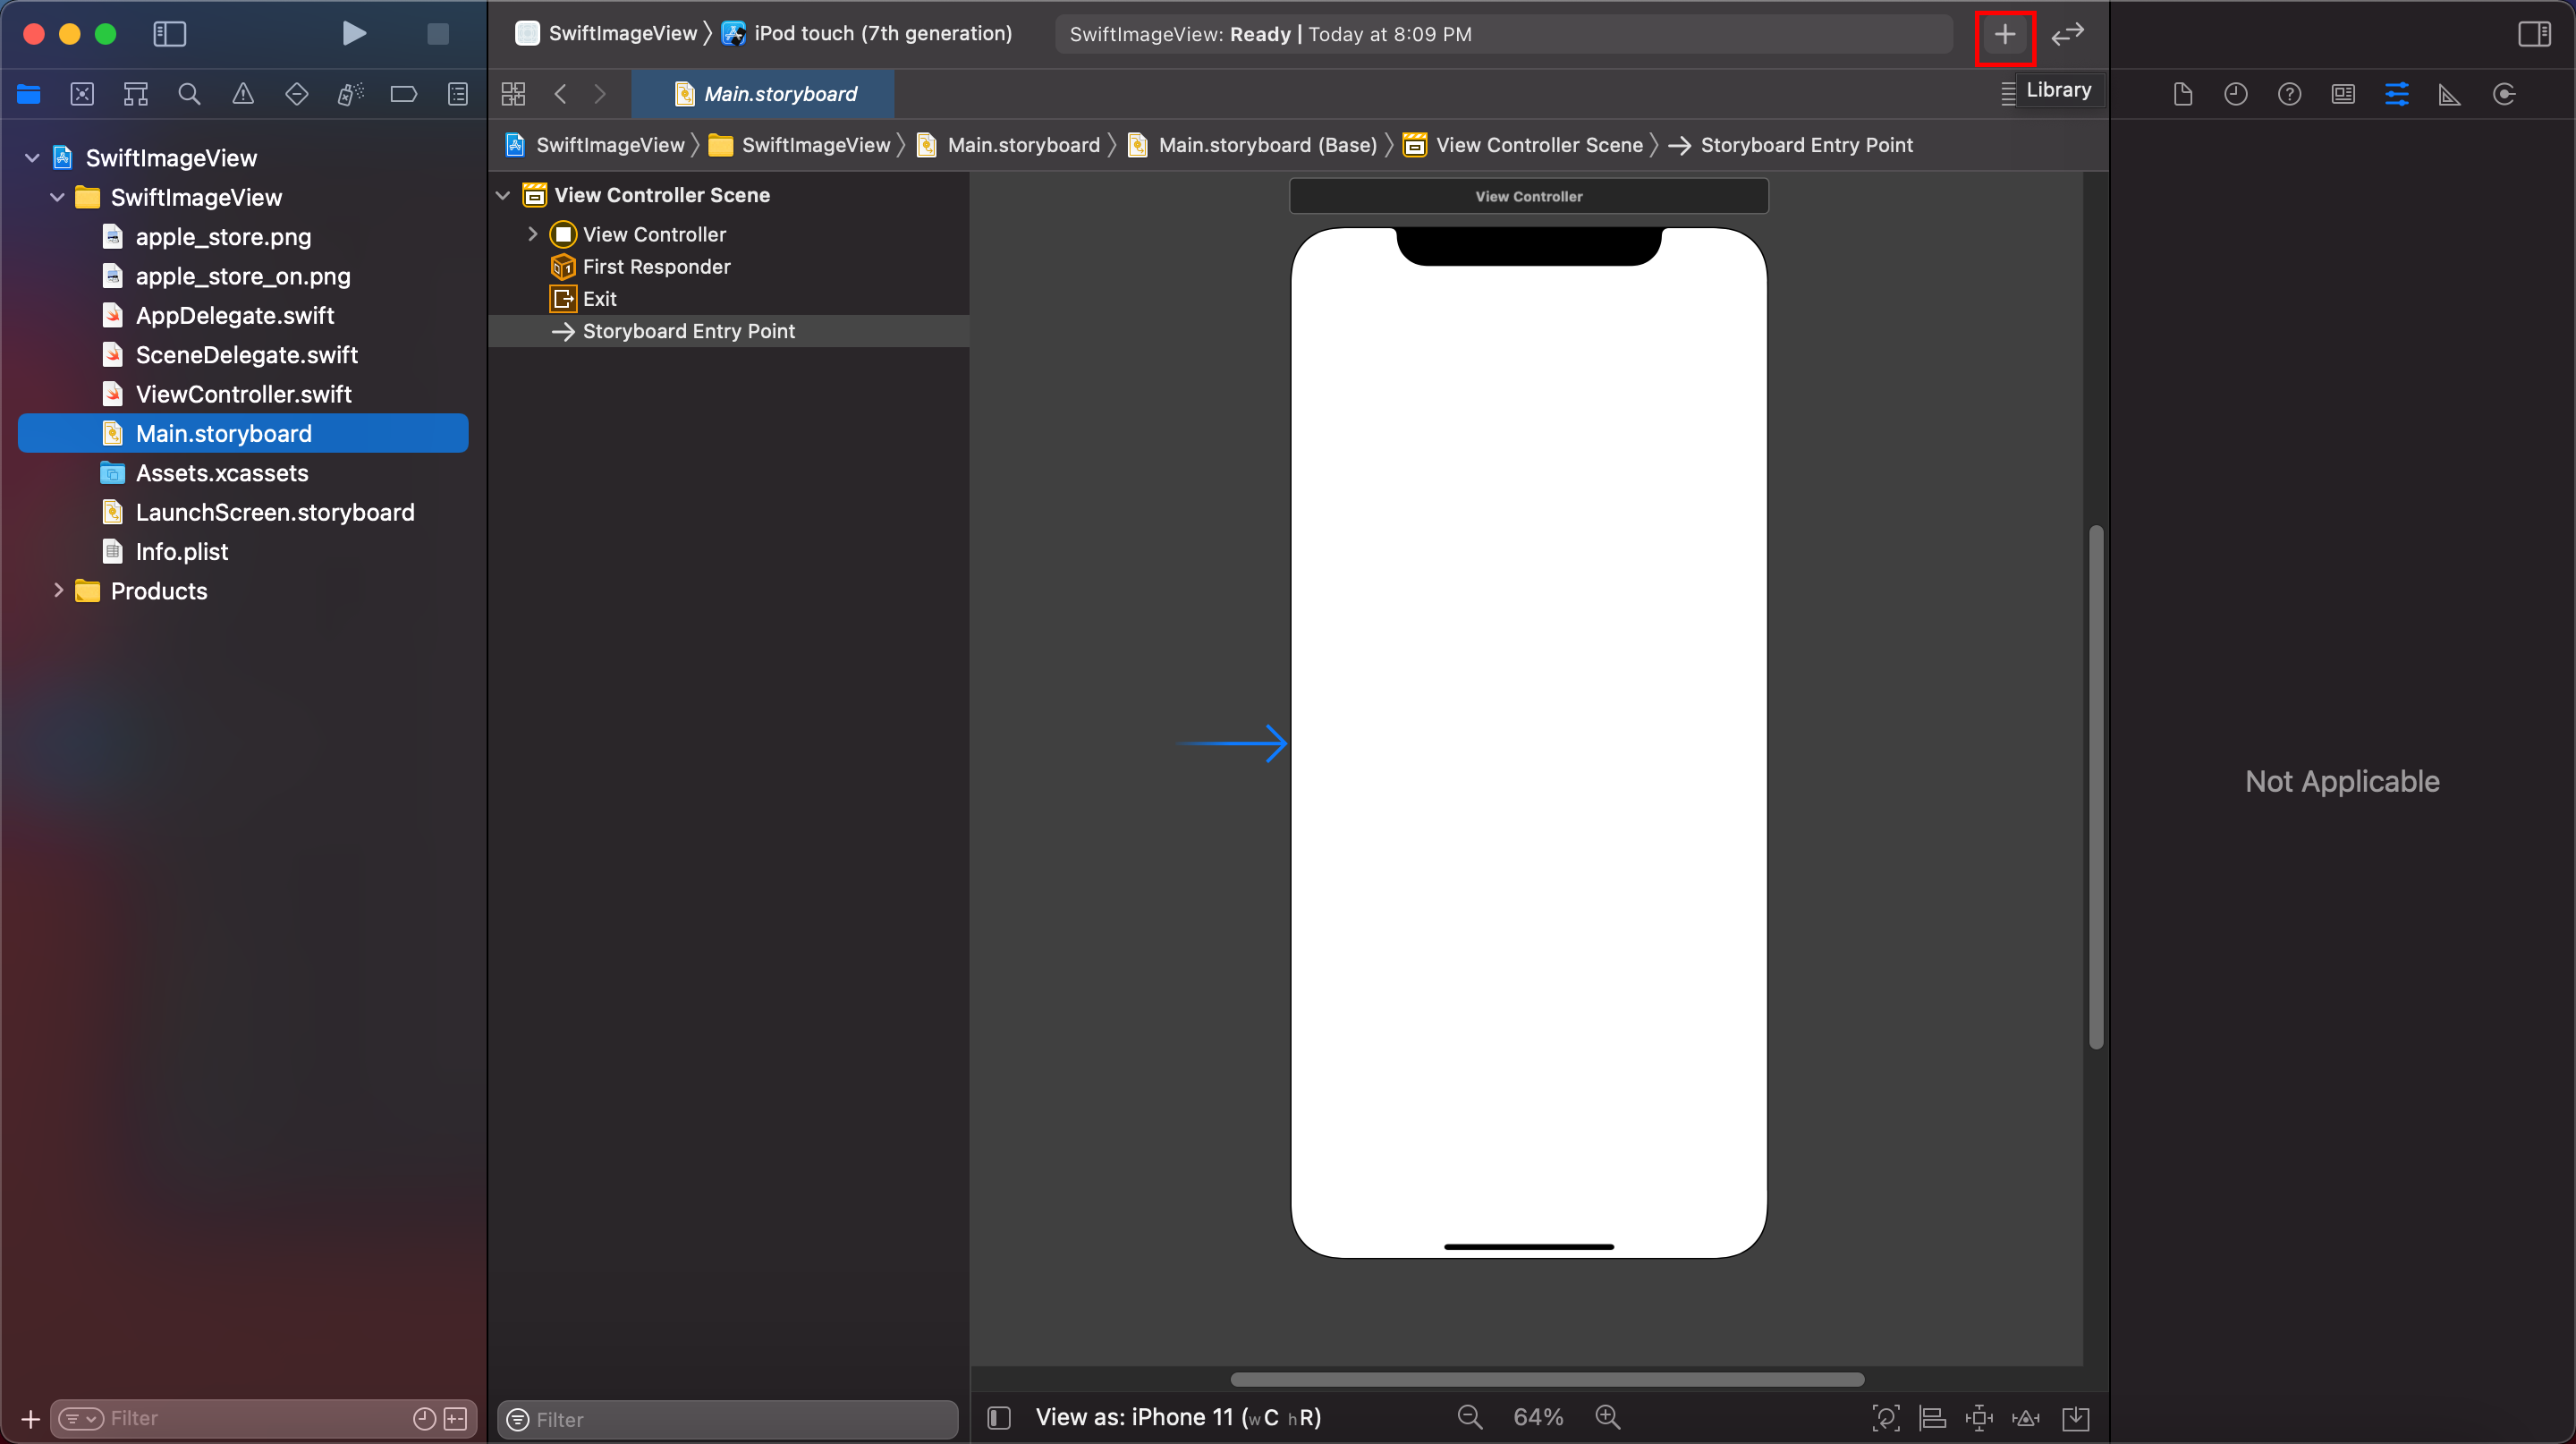Toggle the navigator sidebar visibility
Screen dimensions: 2576x1444
pyautogui.click(x=169, y=34)
